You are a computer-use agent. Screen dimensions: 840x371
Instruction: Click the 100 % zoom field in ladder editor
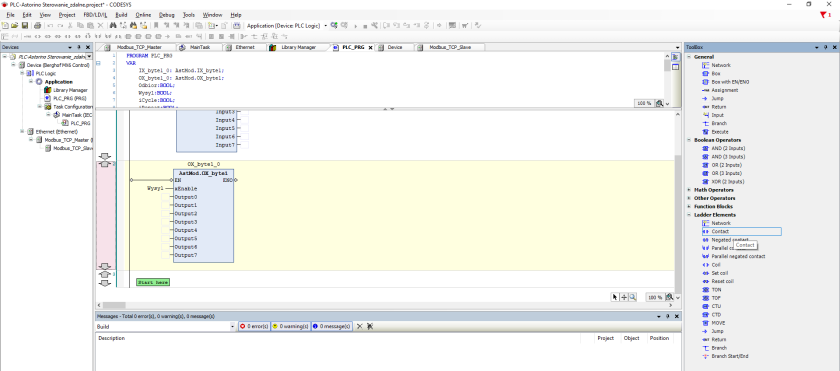coord(654,297)
